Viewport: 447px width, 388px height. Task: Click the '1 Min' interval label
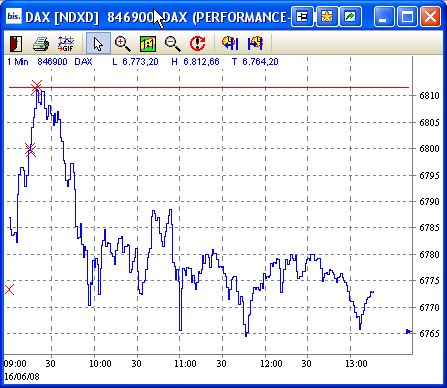click(18, 62)
